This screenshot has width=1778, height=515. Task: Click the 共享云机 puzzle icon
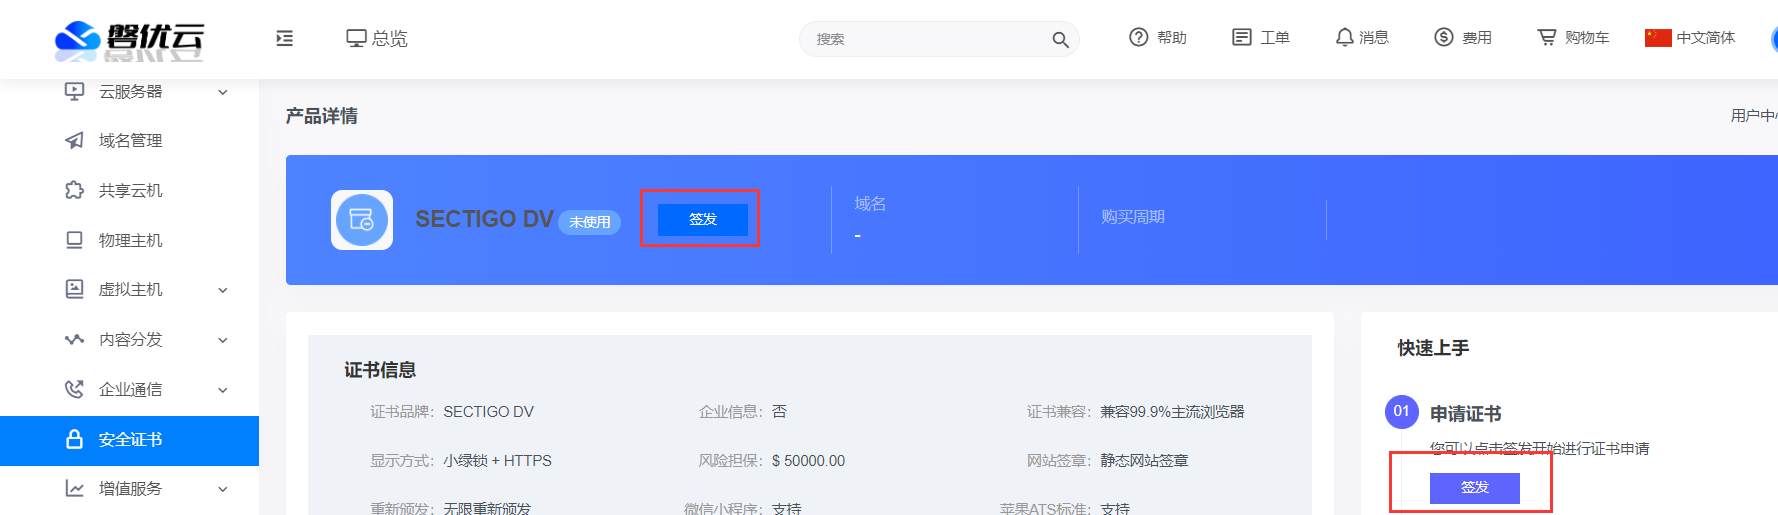(75, 190)
